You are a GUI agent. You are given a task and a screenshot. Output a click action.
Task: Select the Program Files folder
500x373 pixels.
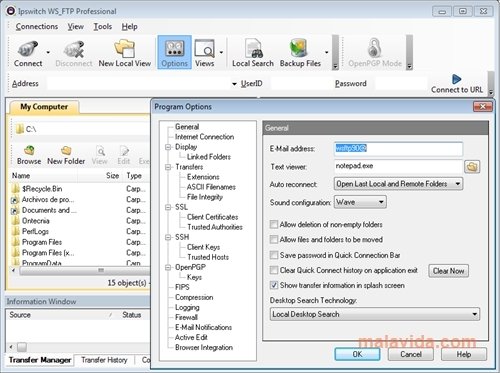42,242
